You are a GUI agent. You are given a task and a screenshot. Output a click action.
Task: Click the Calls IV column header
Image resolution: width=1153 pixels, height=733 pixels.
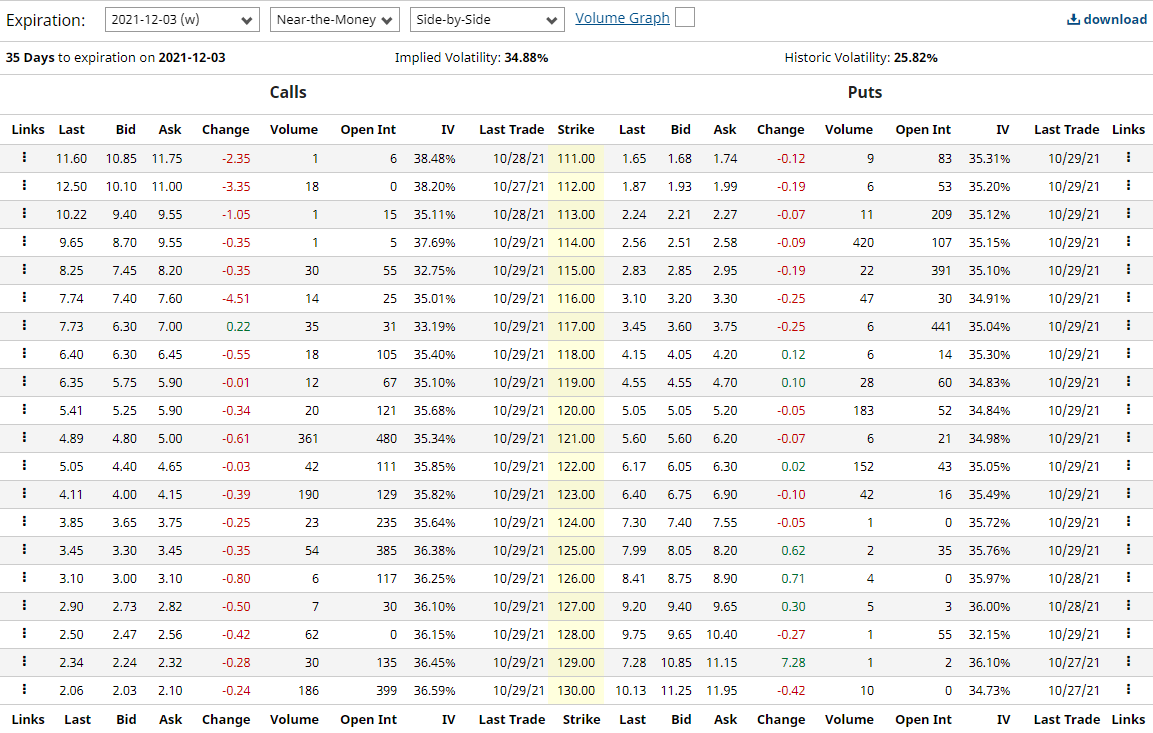click(448, 129)
